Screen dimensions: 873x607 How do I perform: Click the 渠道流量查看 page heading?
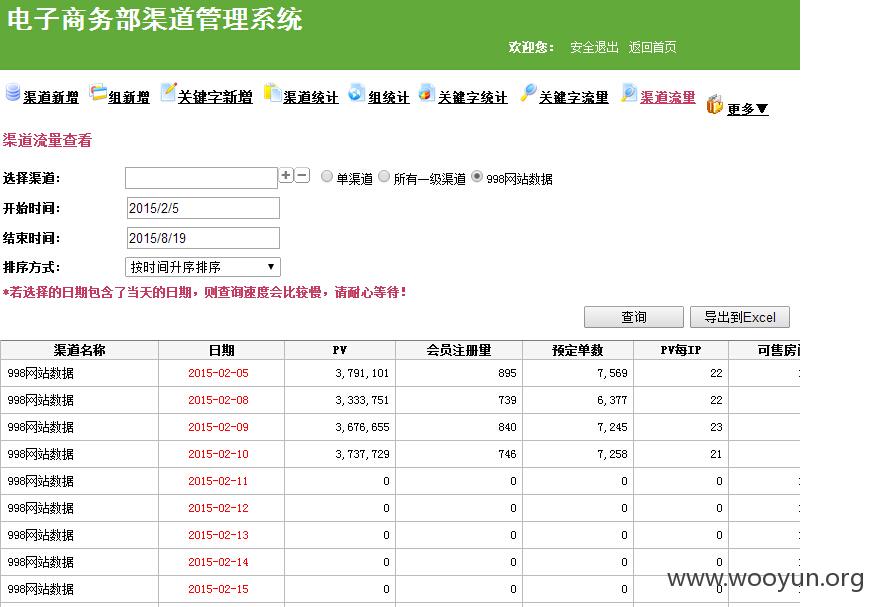pyautogui.click(x=47, y=140)
